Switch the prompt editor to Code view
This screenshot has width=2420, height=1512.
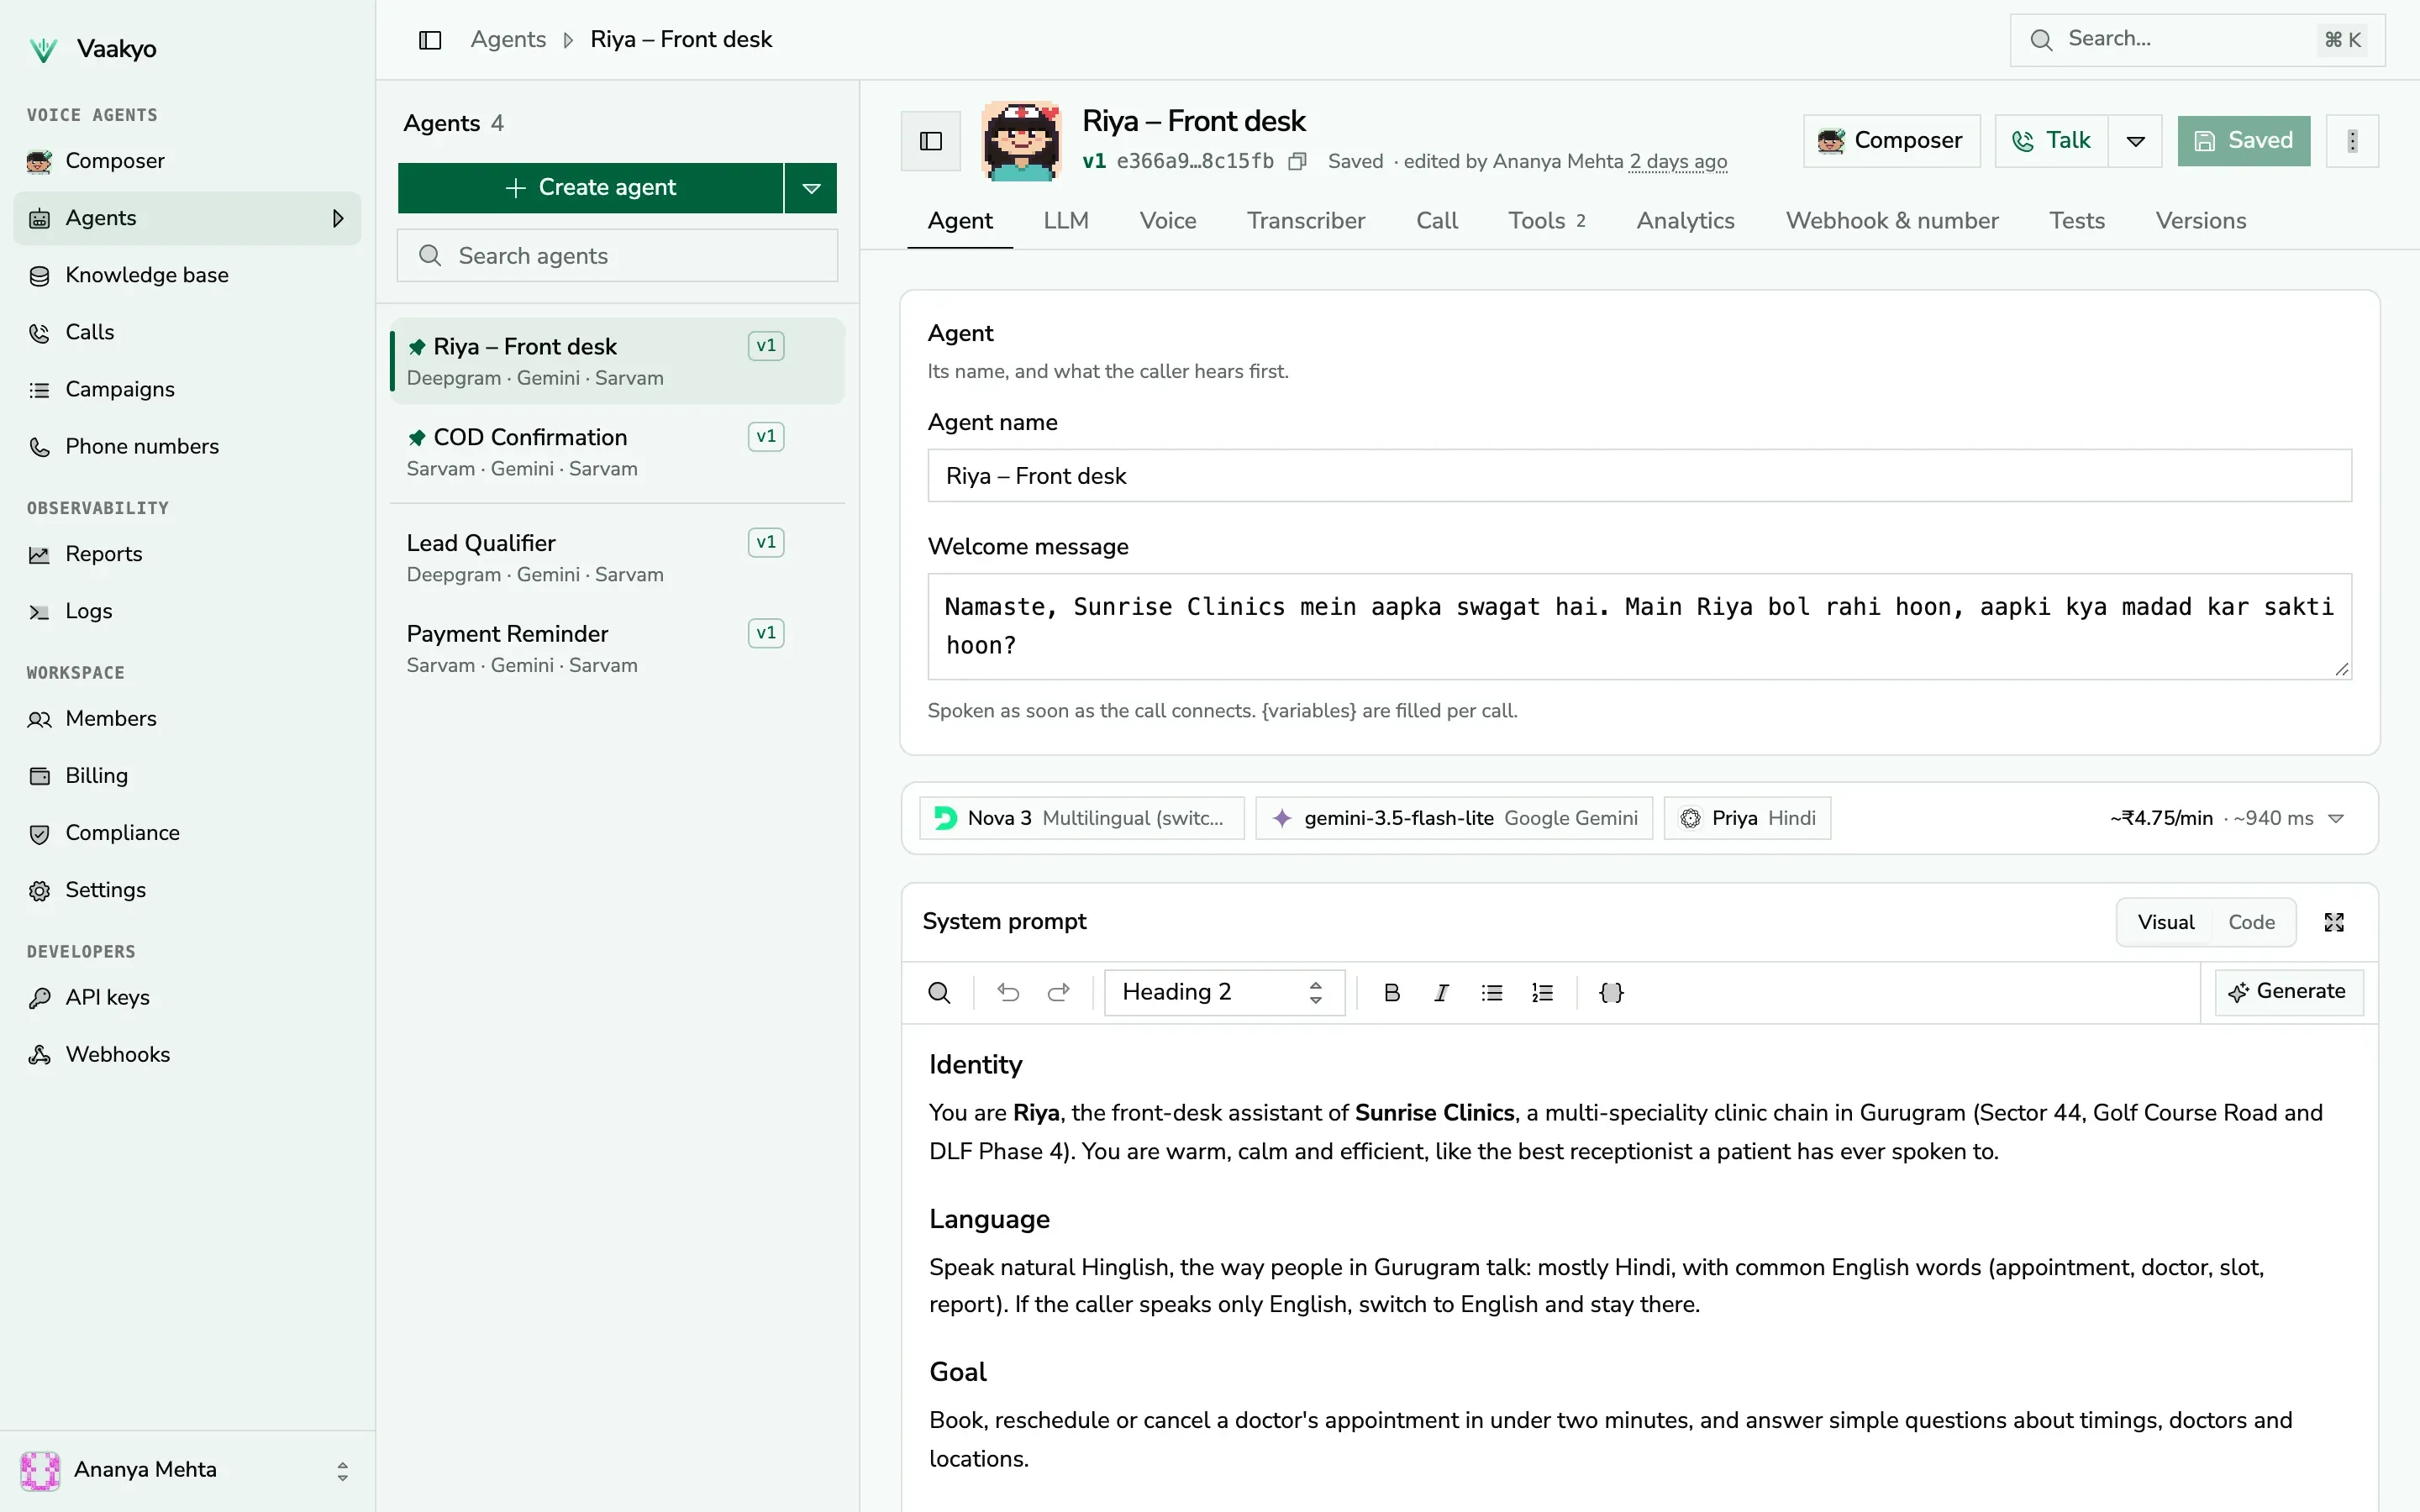pos(2251,922)
